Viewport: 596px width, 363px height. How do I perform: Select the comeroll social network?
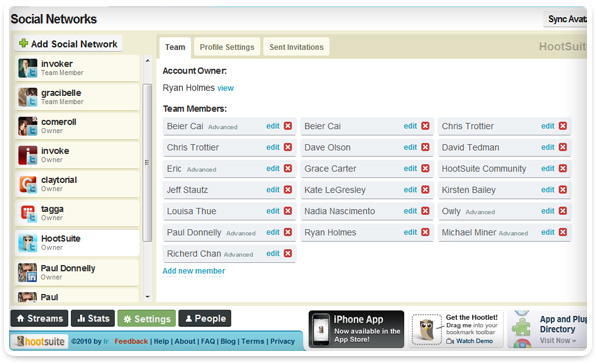[x=77, y=126]
